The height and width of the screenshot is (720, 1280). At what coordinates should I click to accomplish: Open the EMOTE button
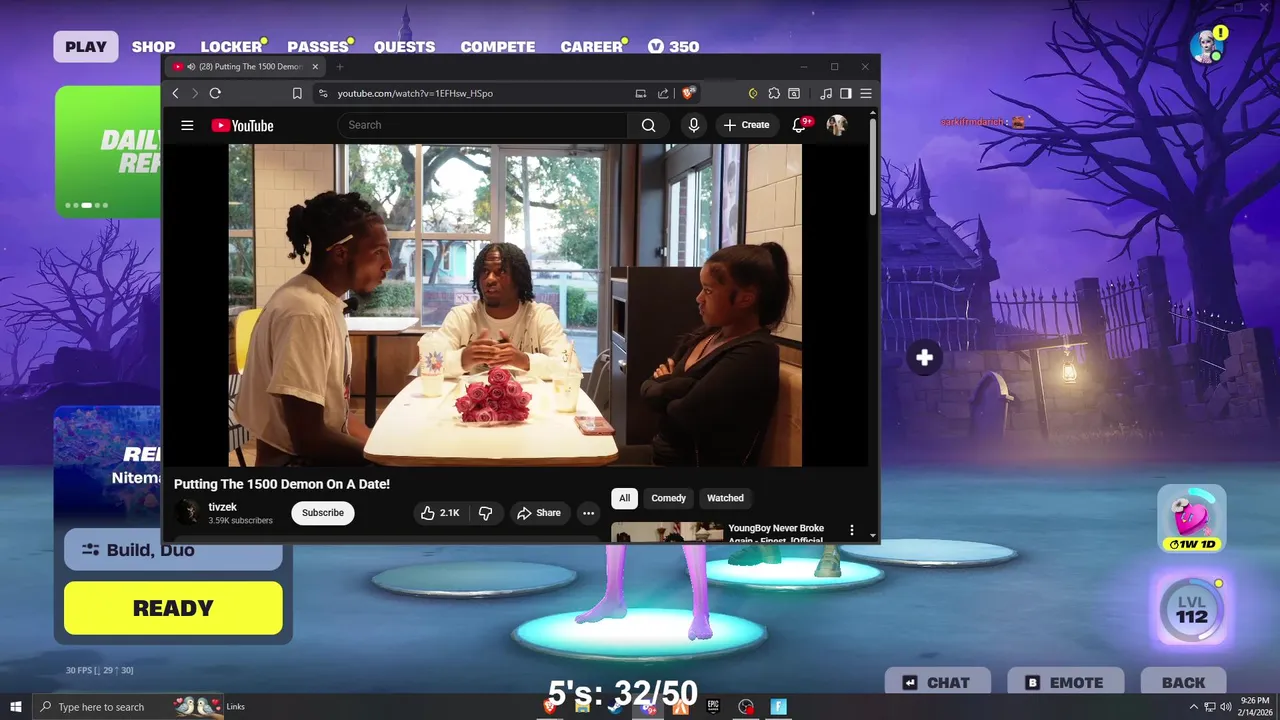pos(1064,683)
